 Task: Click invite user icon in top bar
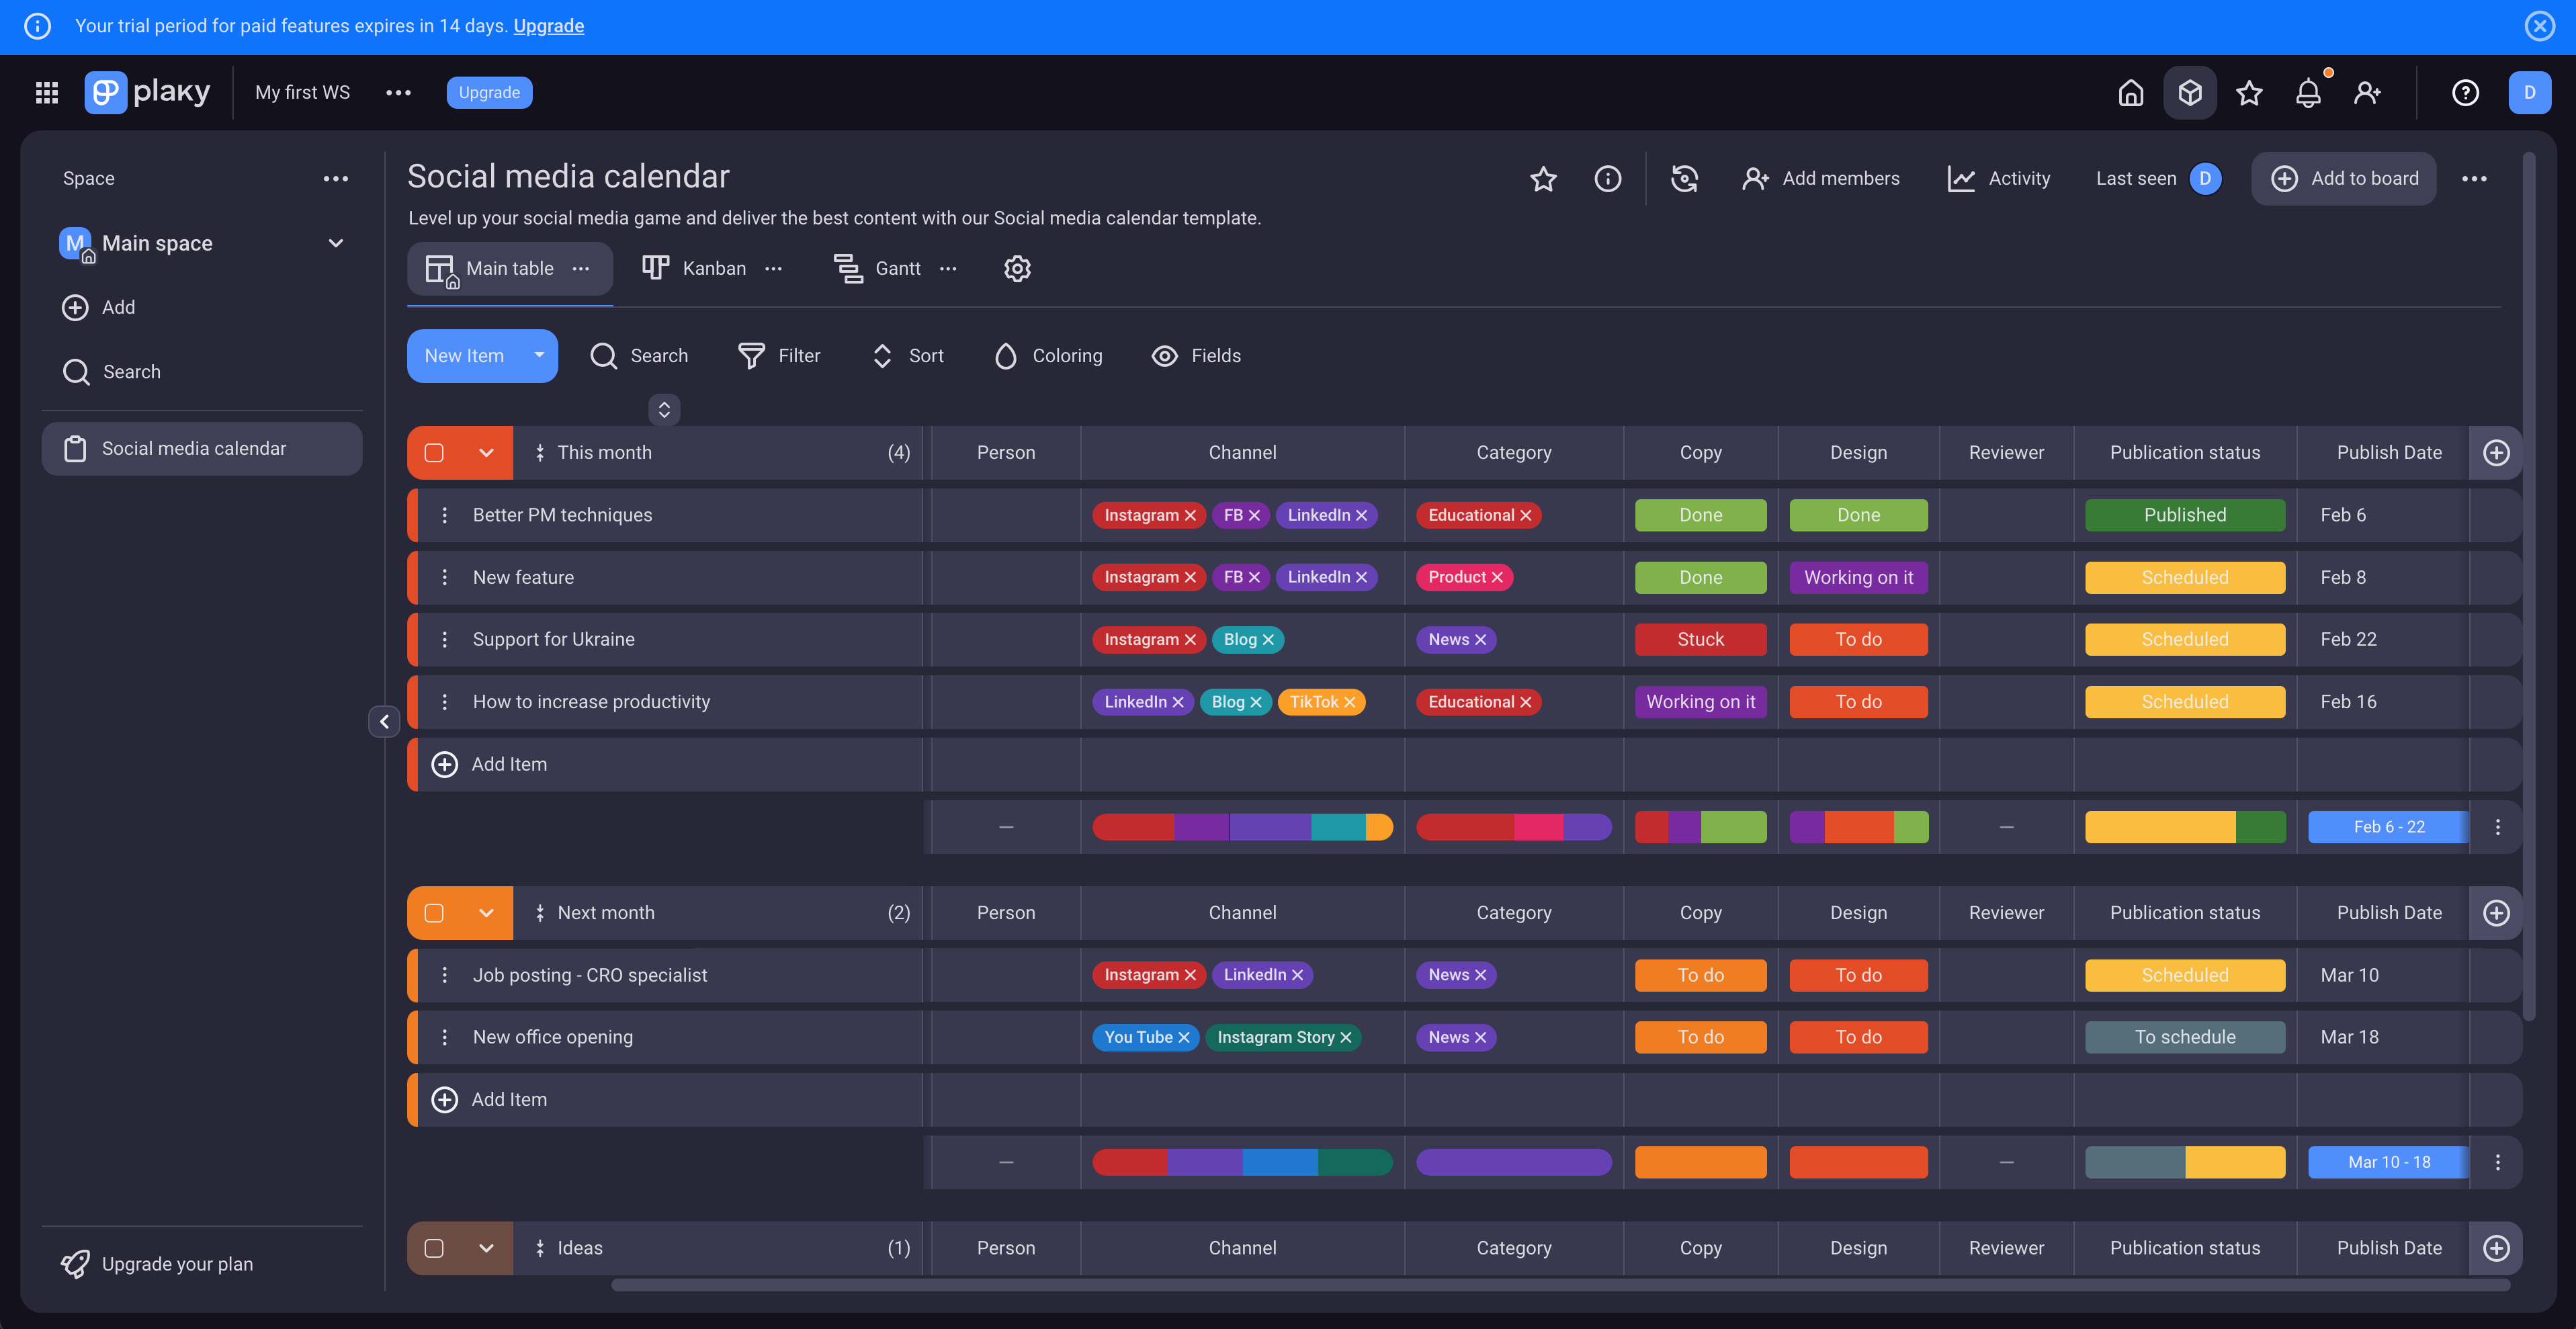(2367, 92)
